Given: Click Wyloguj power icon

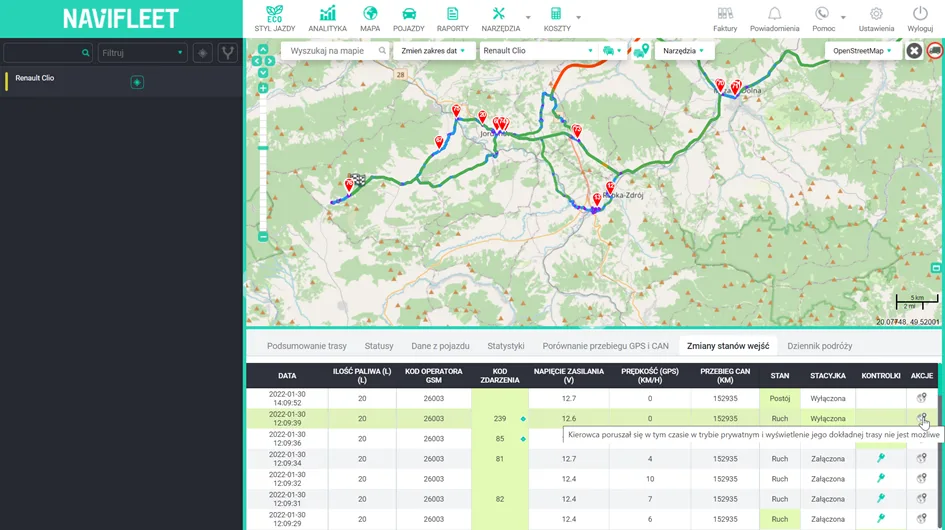Looking at the screenshot, I should coord(920,19).
